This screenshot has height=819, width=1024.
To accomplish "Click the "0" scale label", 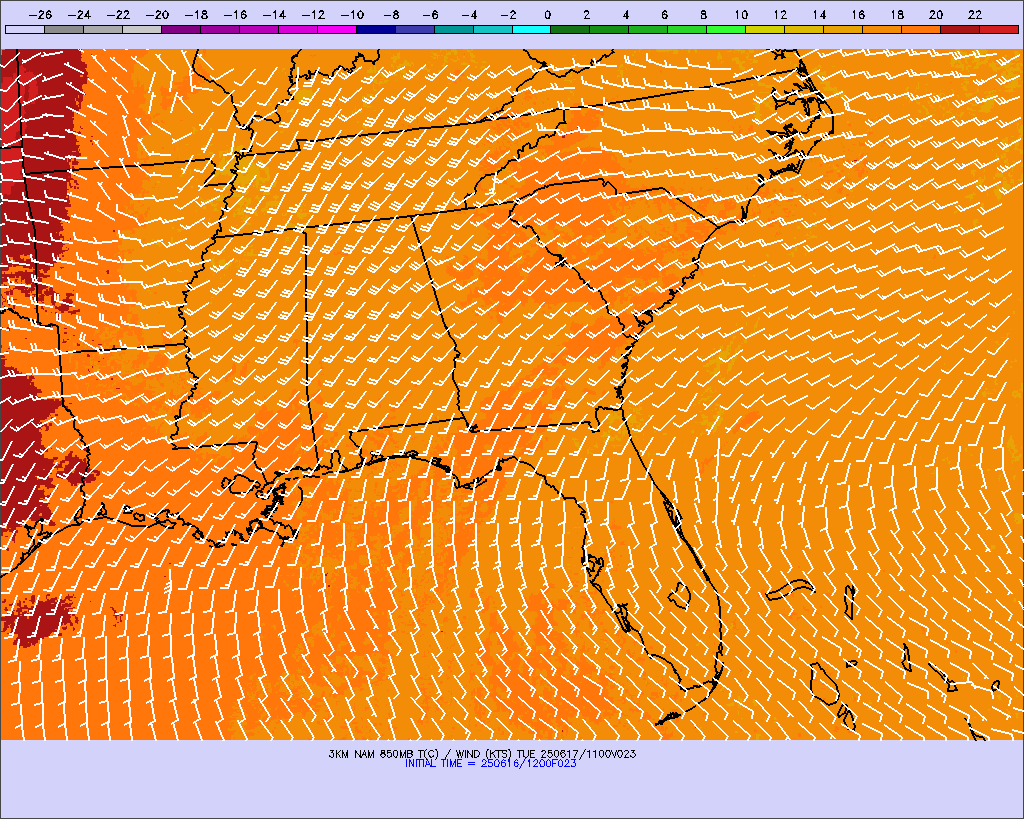I will [x=547, y=14].
